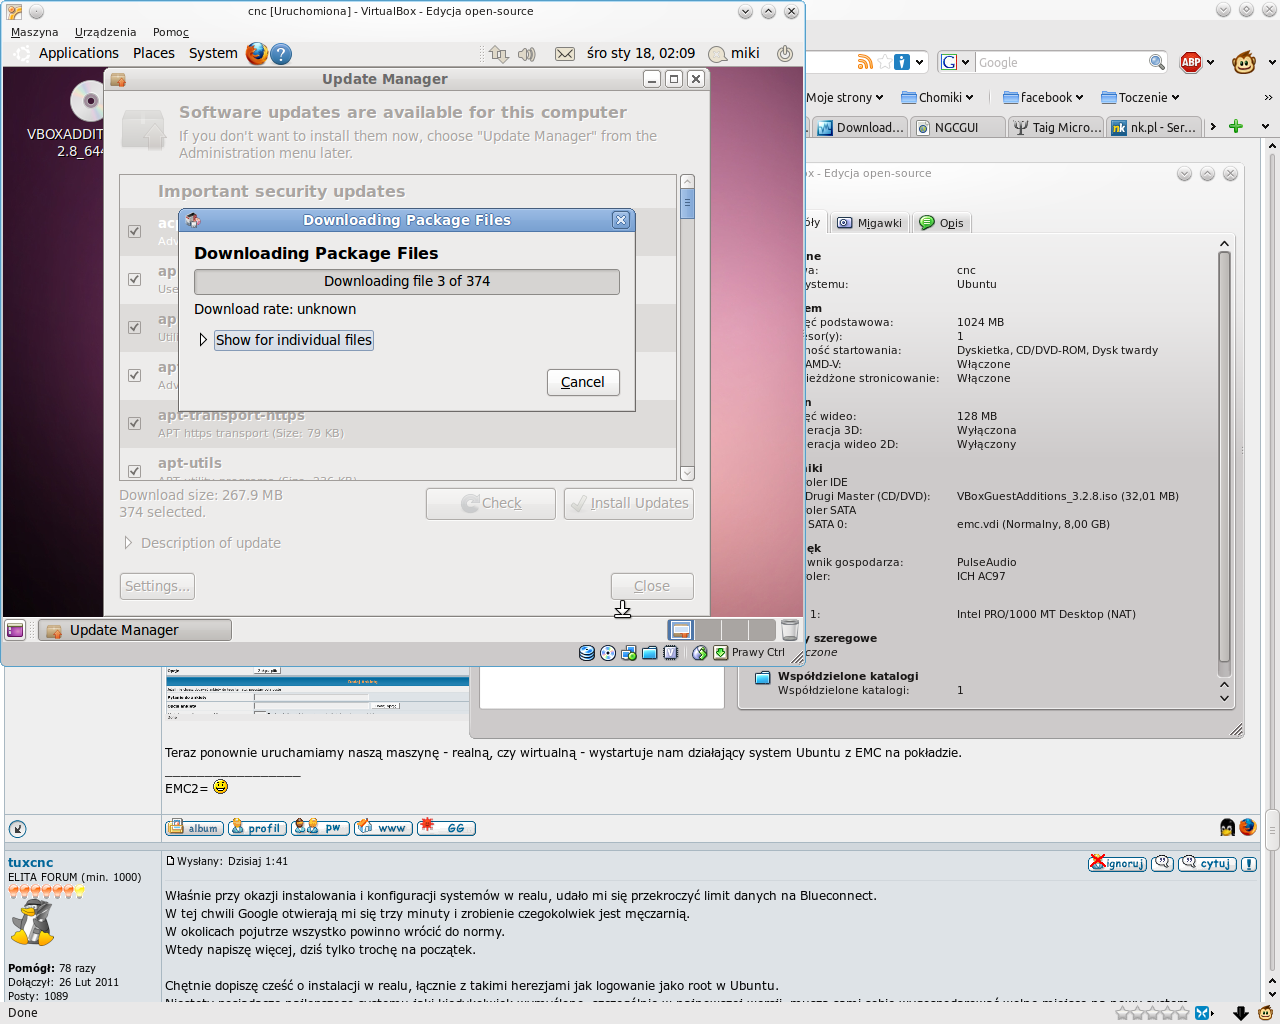Open the GNOME help icon next to Firefox

pyautogui.click(x=282, y=54)
